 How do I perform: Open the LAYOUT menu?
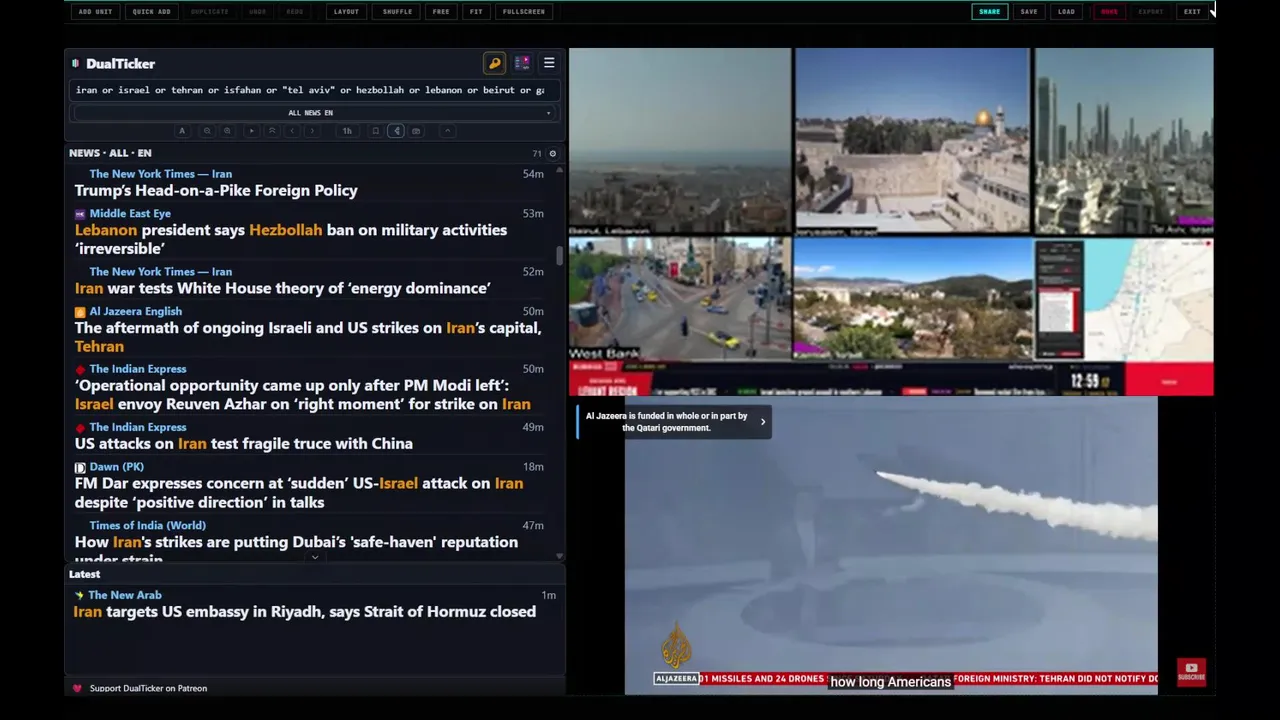point(346,12)
